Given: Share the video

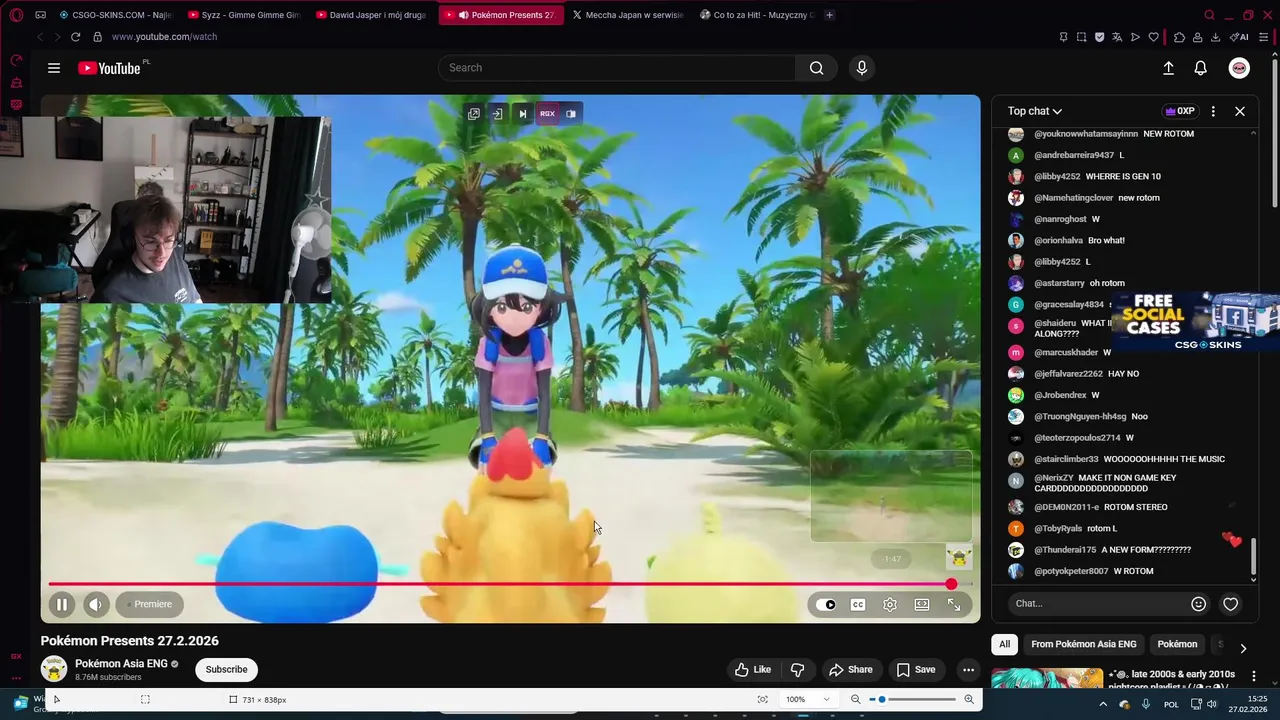Looking at the screenshot, I should [851, 670].
